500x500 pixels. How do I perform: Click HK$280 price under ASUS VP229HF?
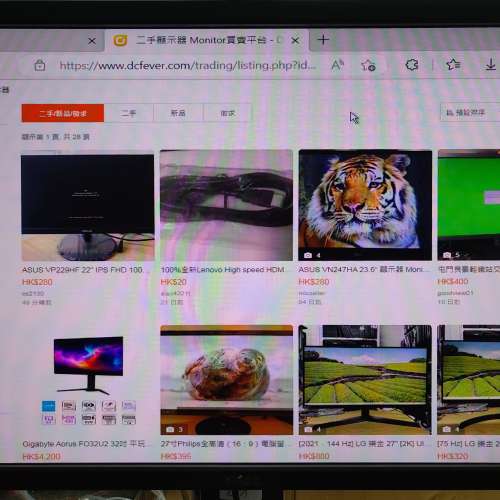coord(37,282)
